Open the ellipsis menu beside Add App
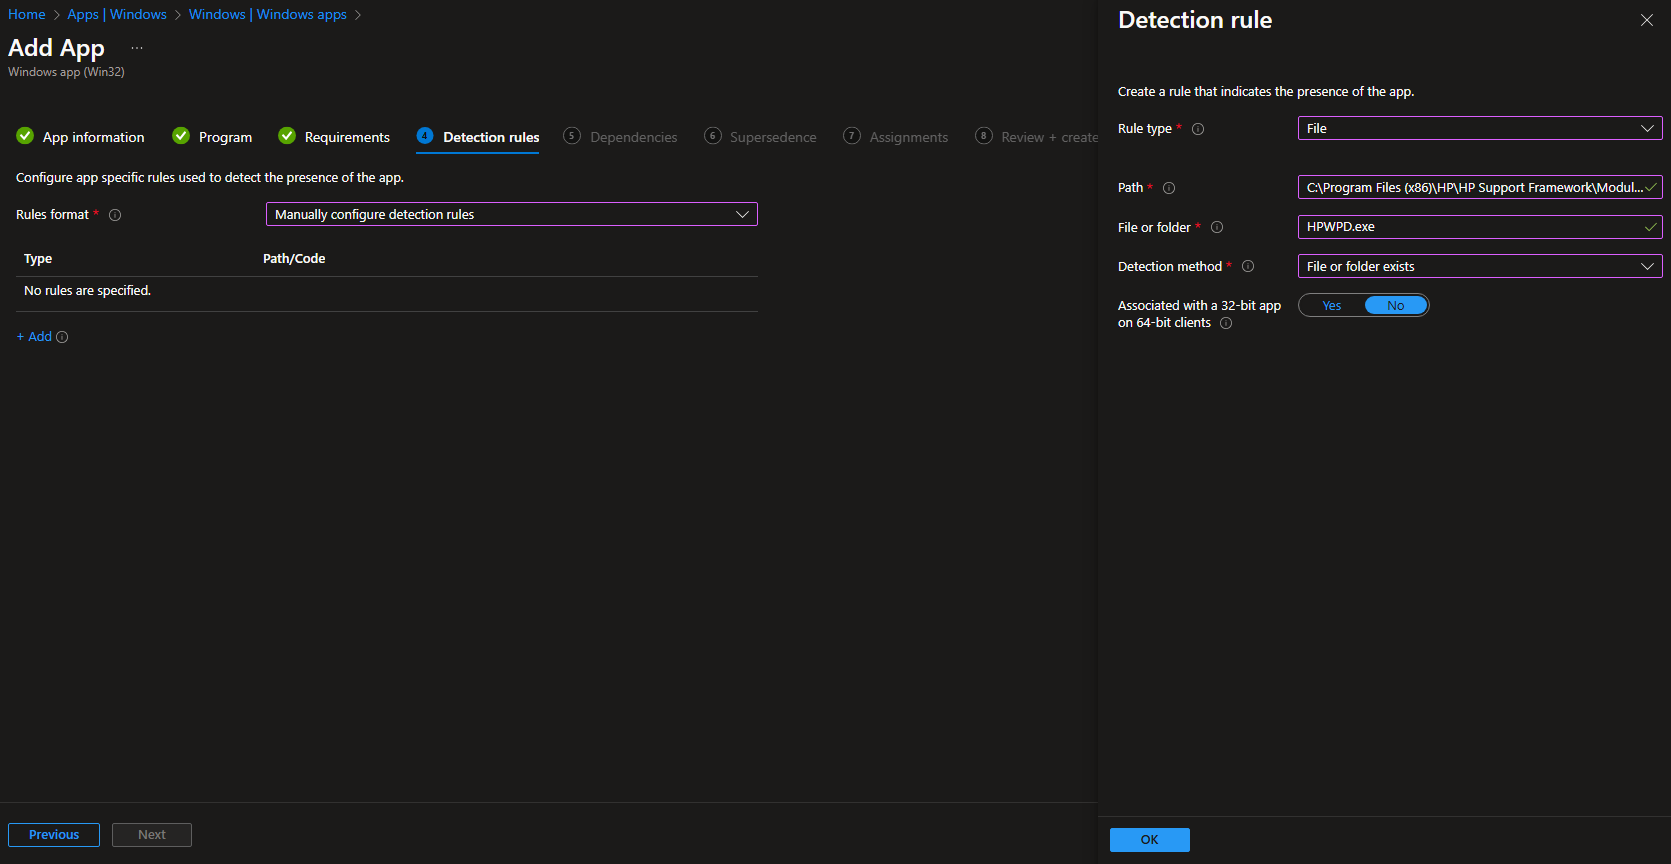1671x864 pixels. [137, 48]
